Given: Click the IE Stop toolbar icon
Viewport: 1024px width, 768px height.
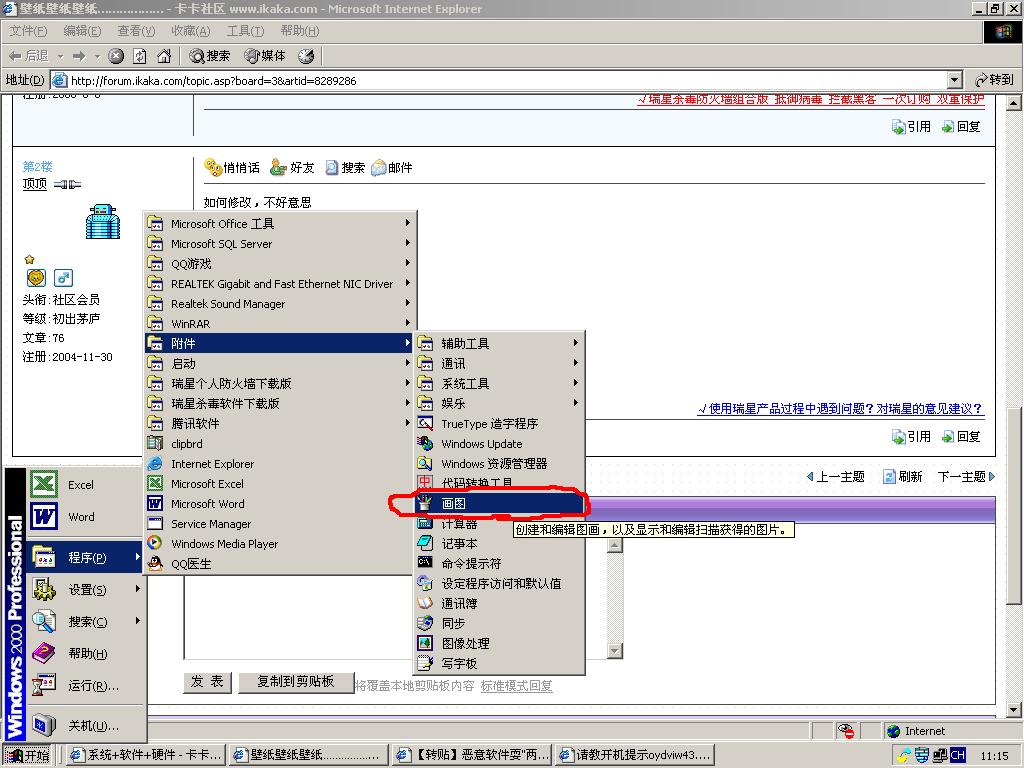Looking at the screenshot, I should [x=116, y=56].
